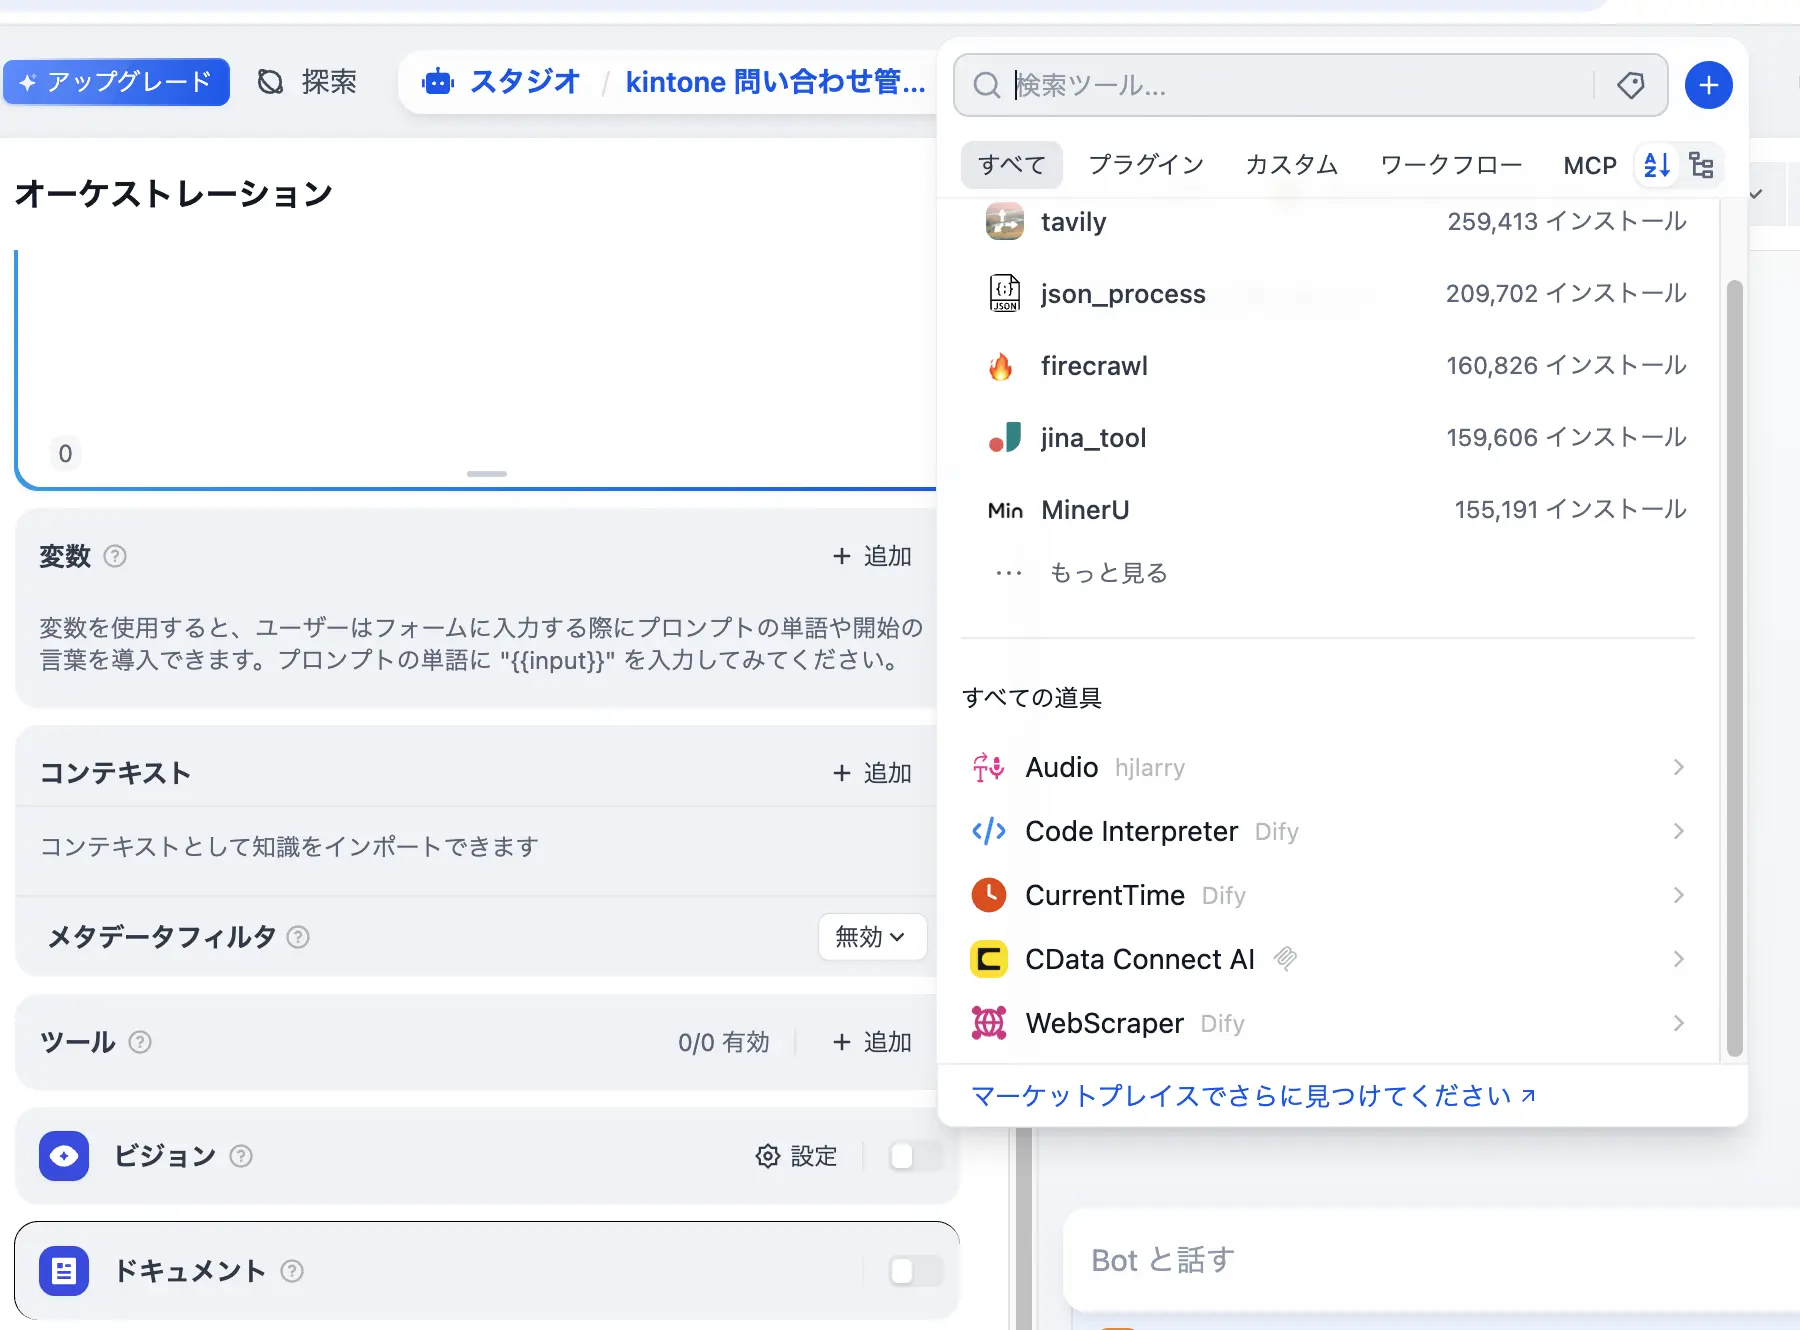Open help for メタデータフィルタ
This screenshot has height=1330, width=1800.
click(298, 937)
